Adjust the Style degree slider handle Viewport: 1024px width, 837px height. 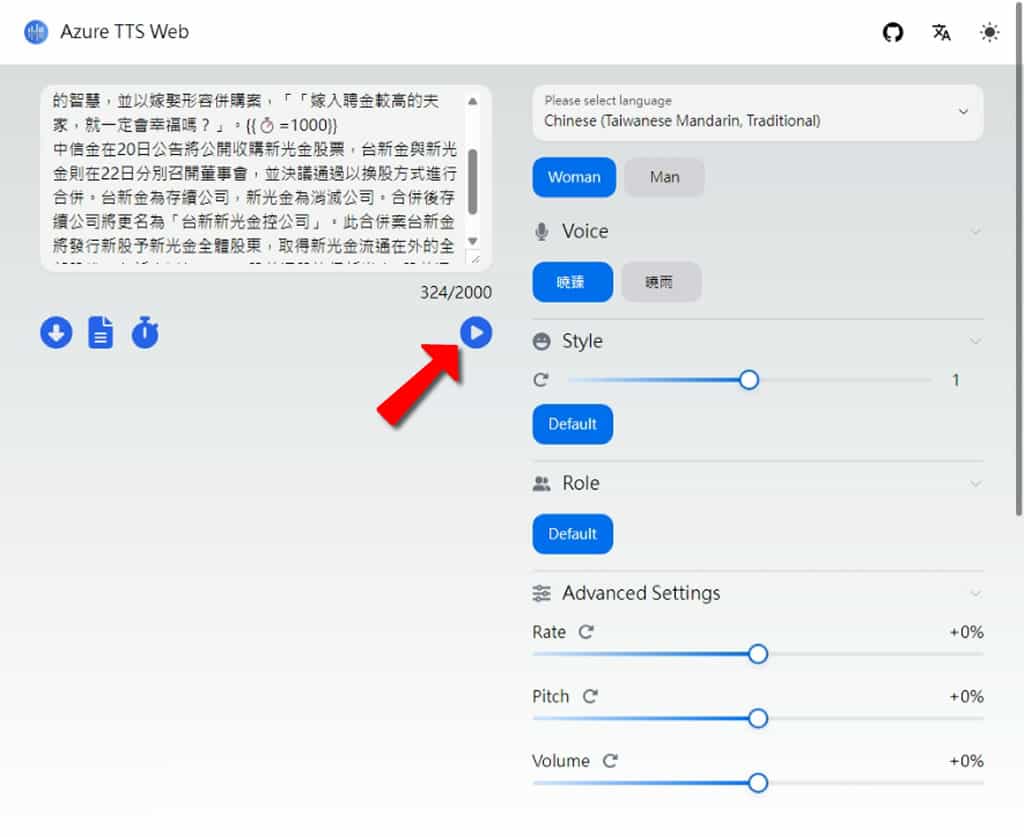pyautogui.click(x=749, y=380)
